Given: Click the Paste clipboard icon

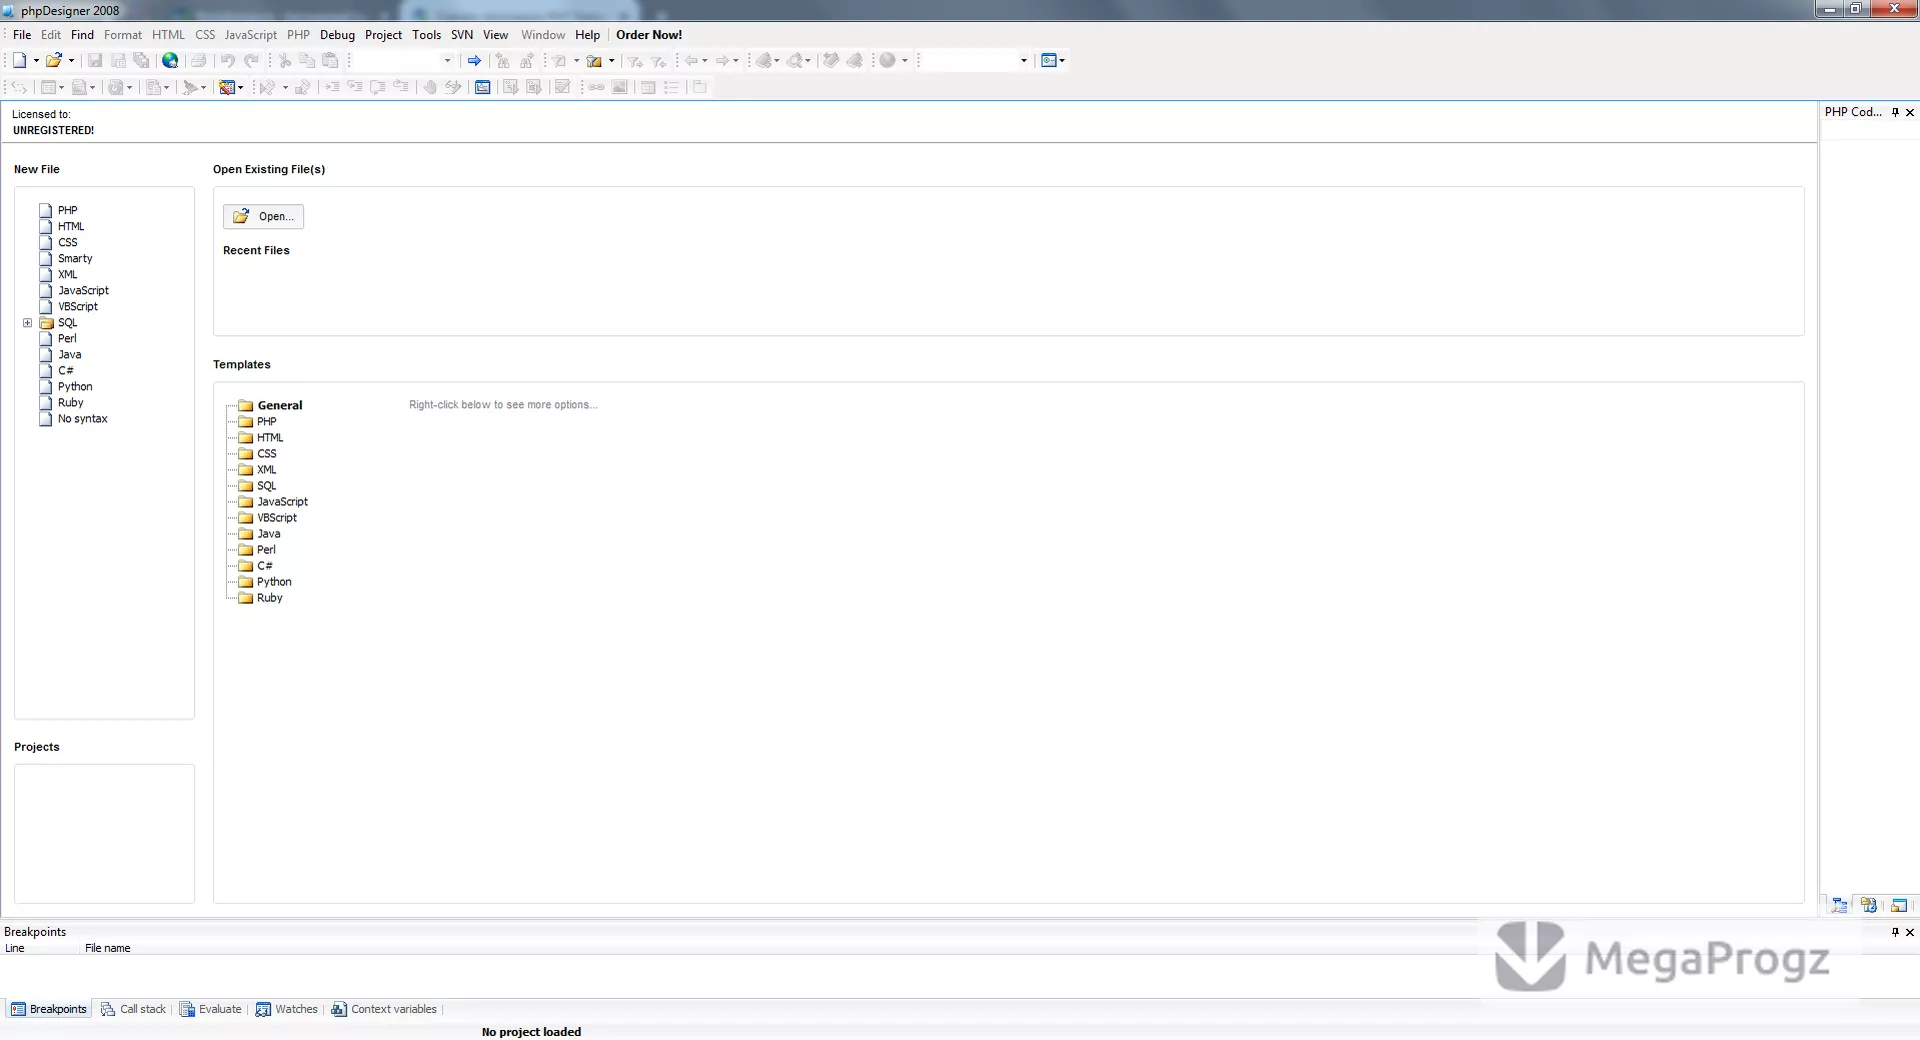Looking at the screenshot, I should tap(330, 60).
